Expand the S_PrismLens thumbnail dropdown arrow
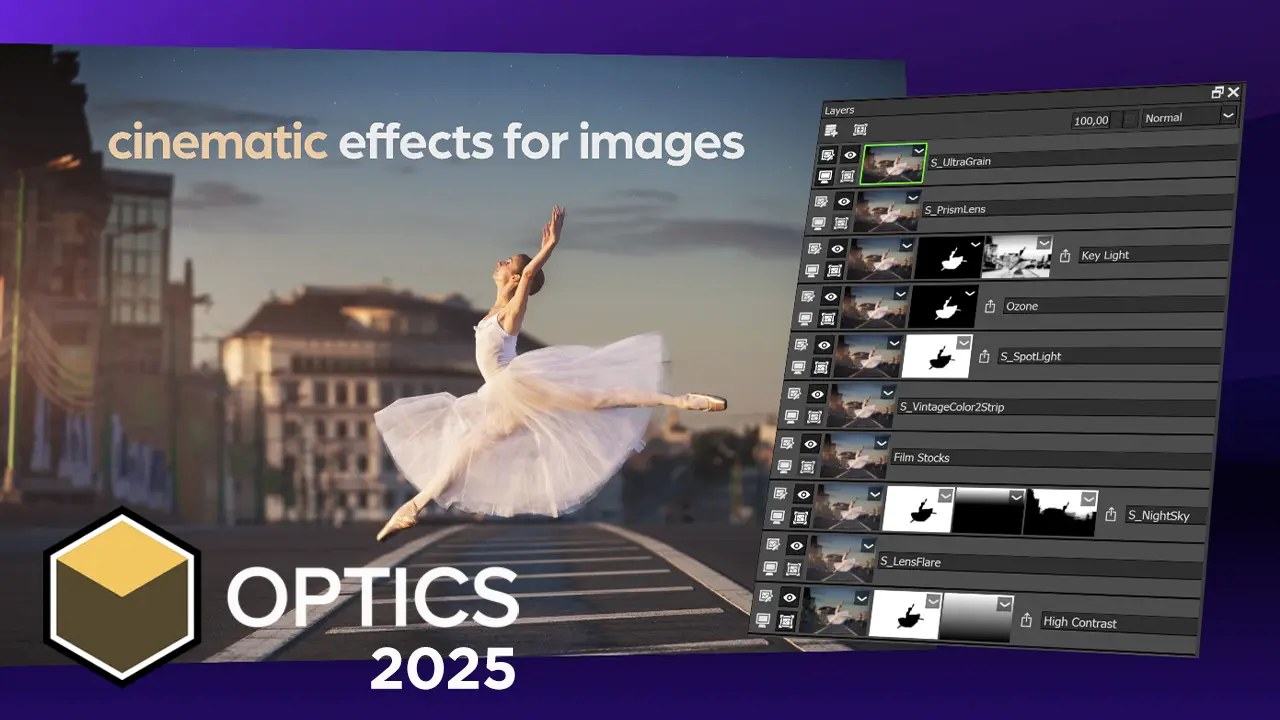Screen dimensions: 1280x720 (x=913, y=198)
